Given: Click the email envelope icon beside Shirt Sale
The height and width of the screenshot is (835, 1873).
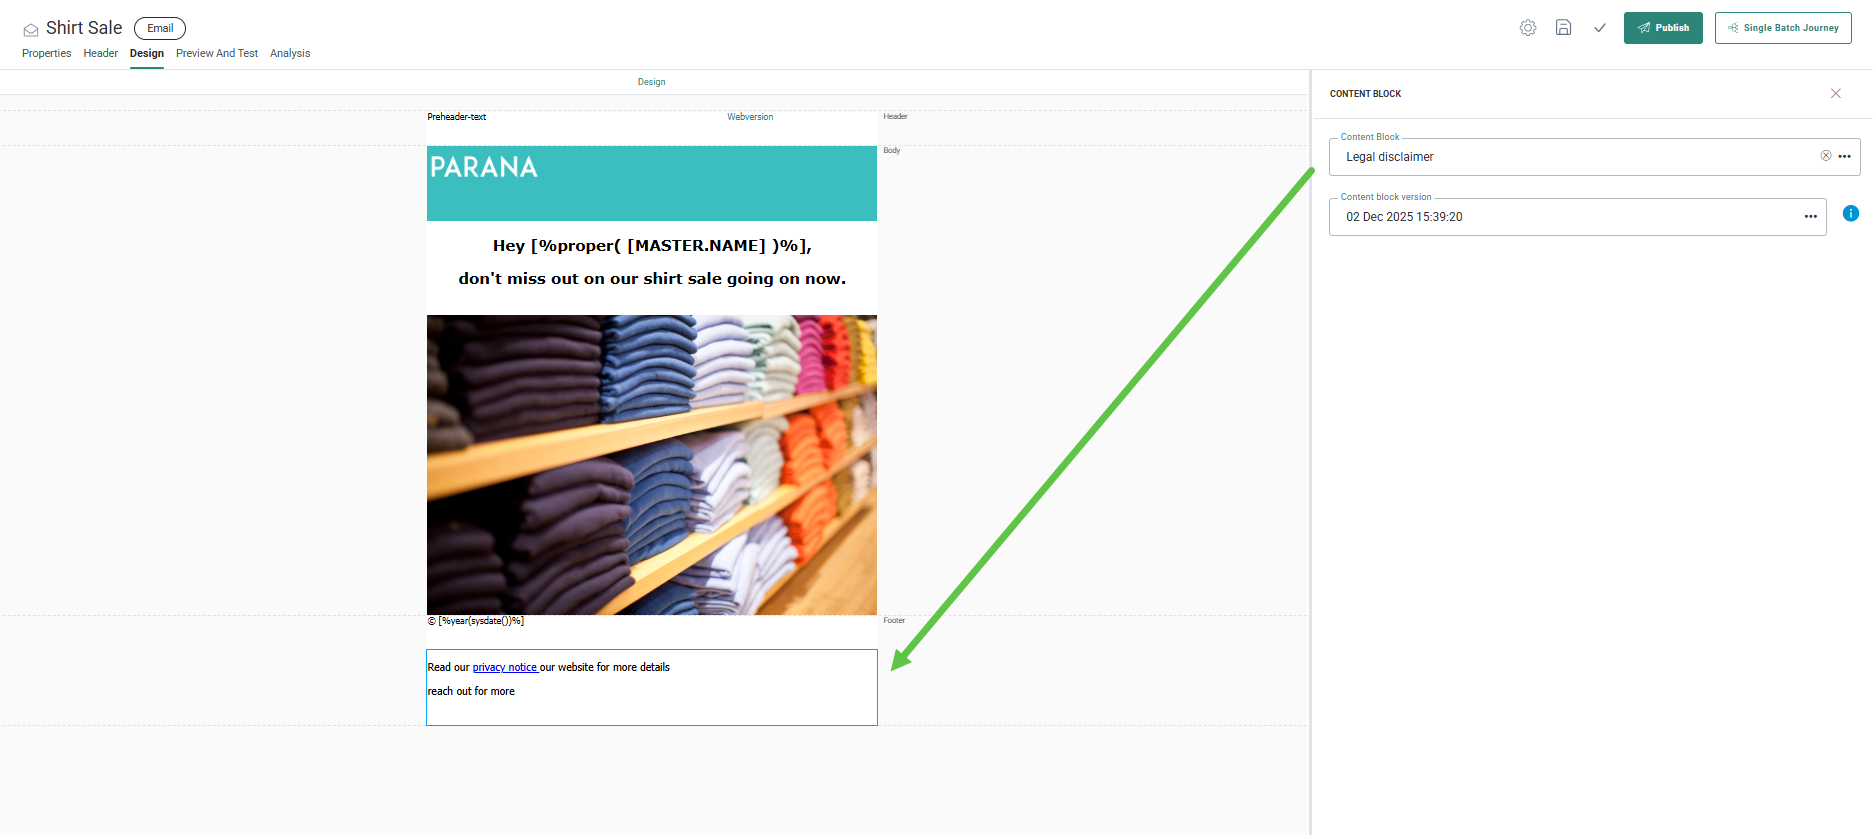Looking at the screenshot, I should click(x=31, y=30).
